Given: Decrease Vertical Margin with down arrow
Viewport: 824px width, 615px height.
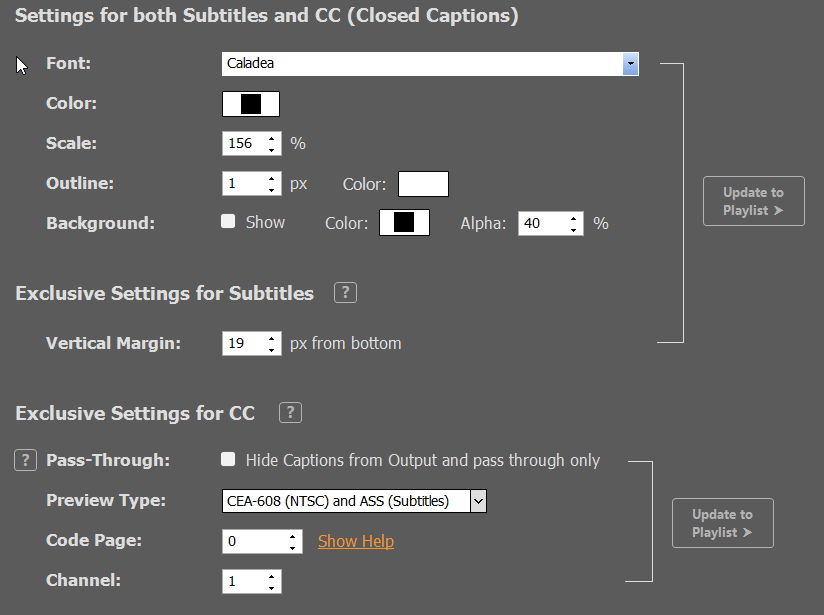Looking at the screenshot, I should click(271, 350).
